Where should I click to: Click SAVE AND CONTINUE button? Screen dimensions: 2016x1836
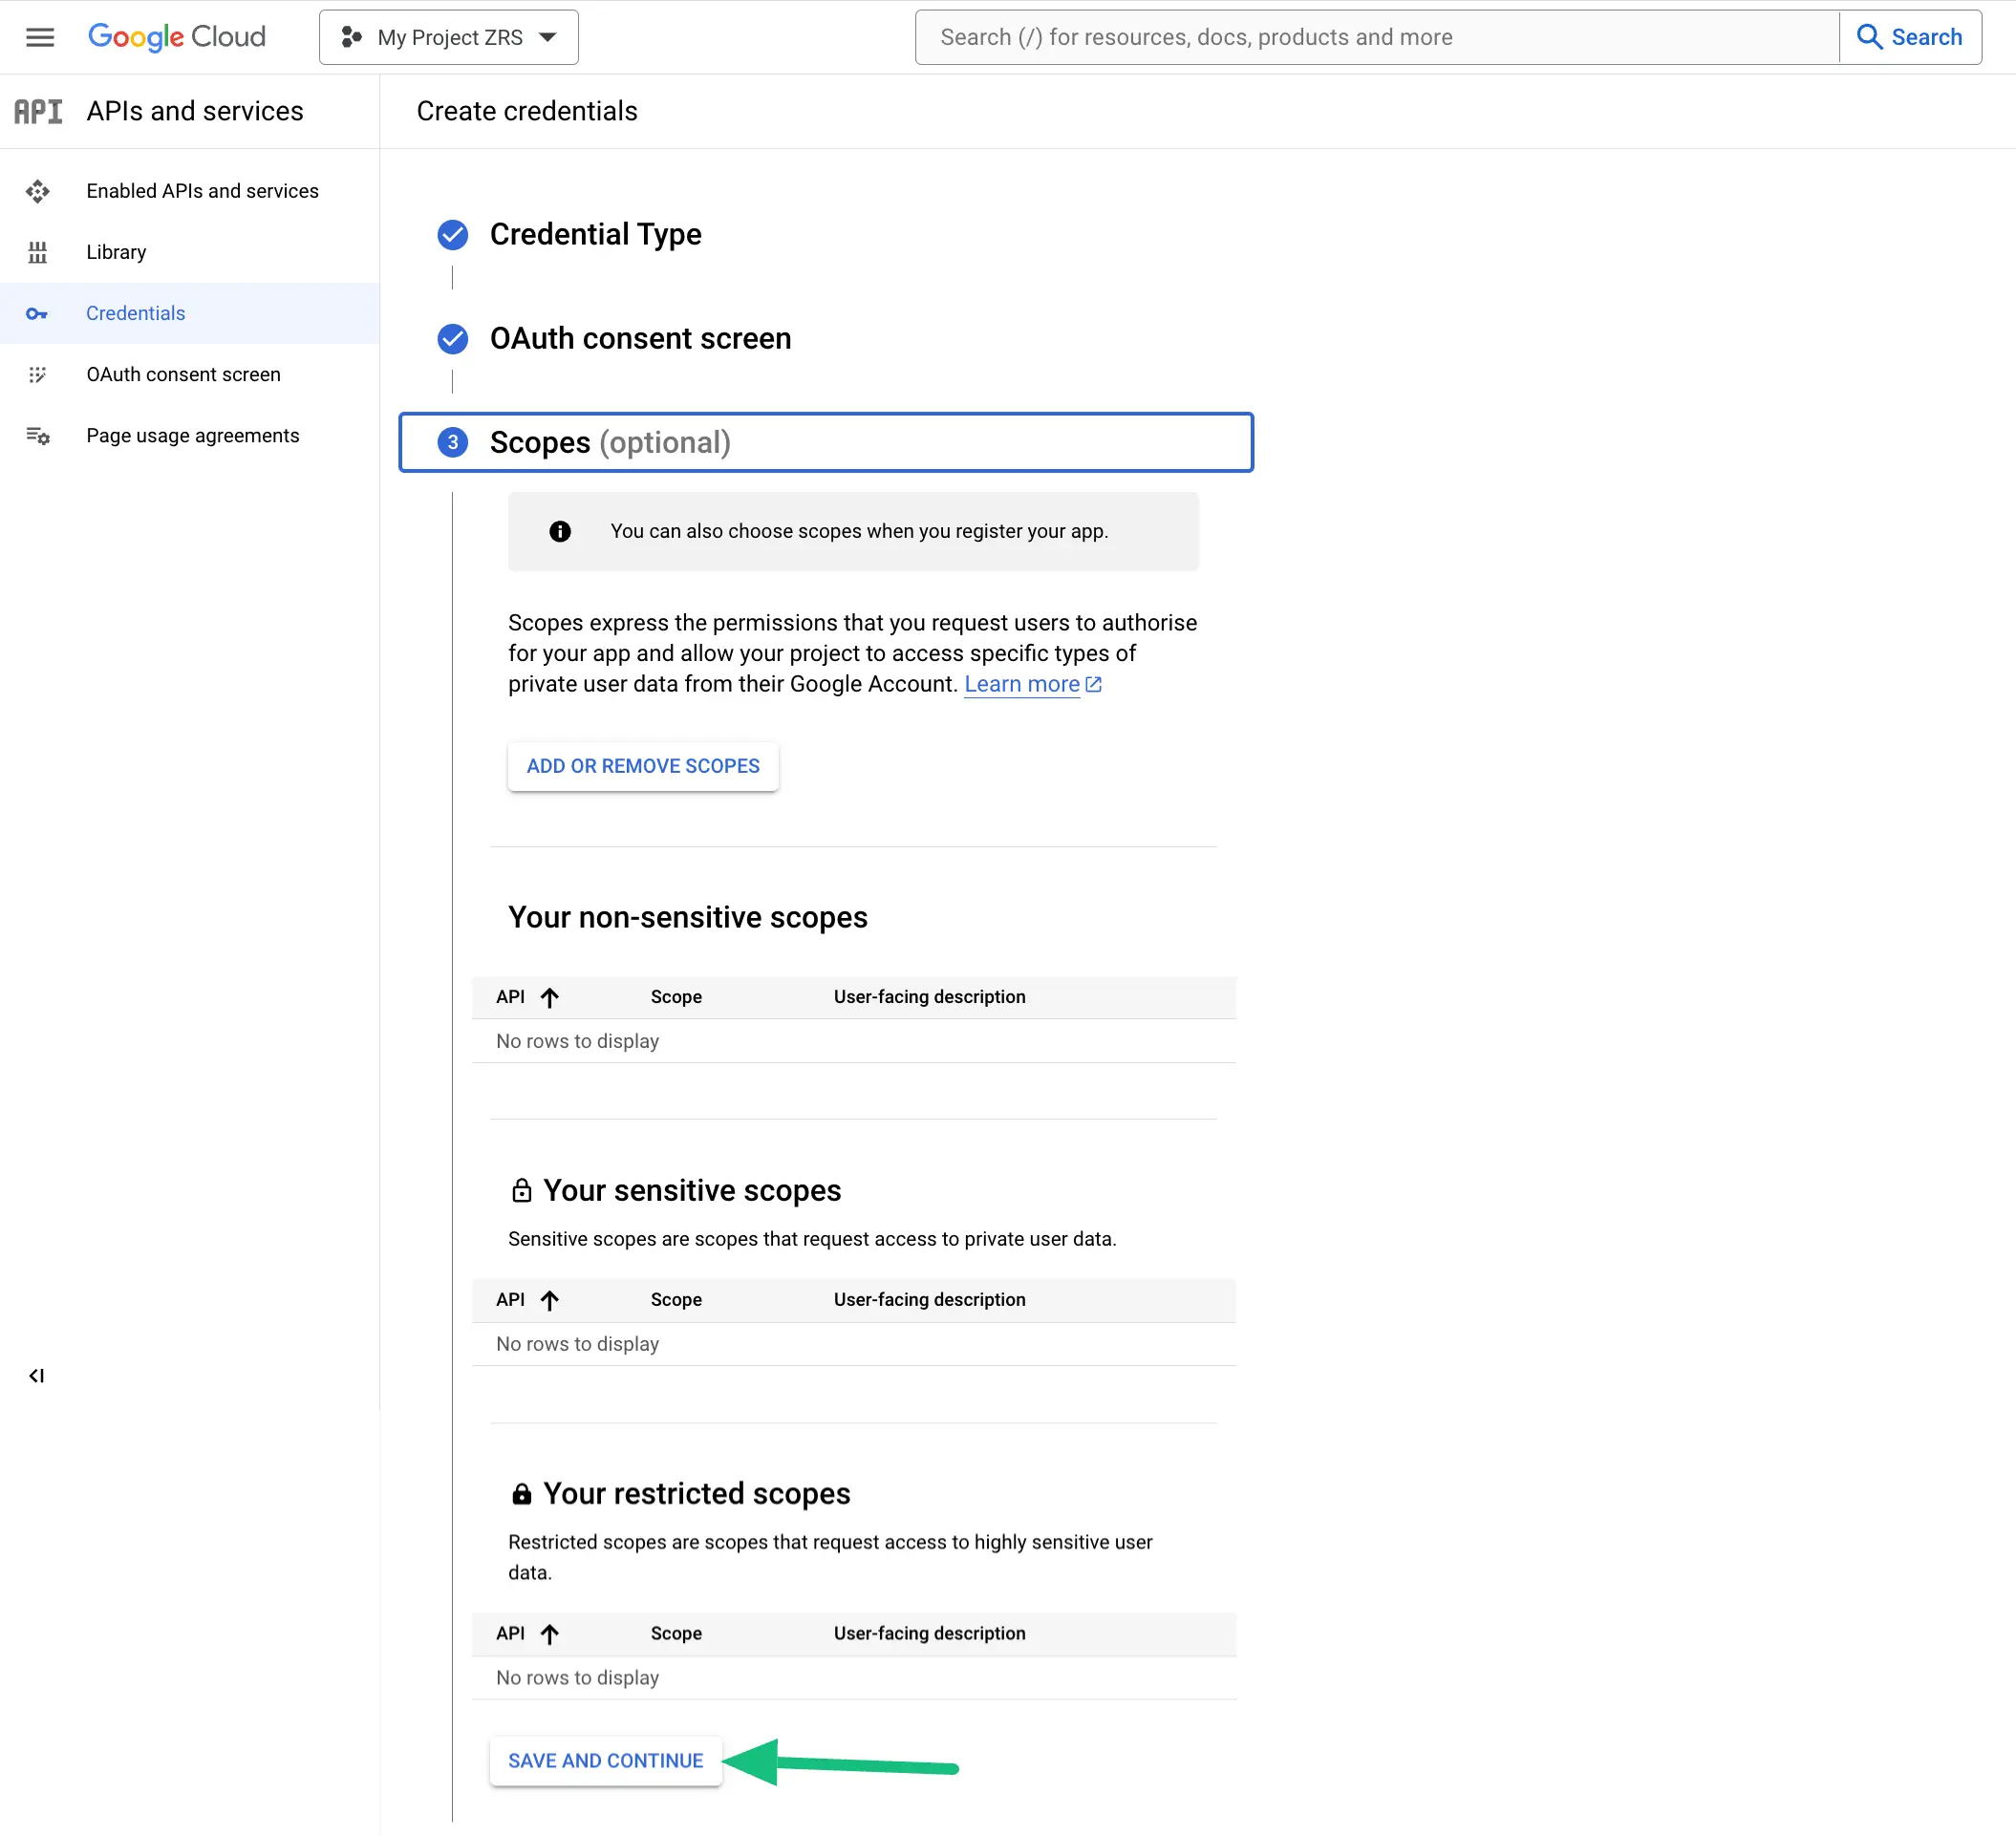605,1761
